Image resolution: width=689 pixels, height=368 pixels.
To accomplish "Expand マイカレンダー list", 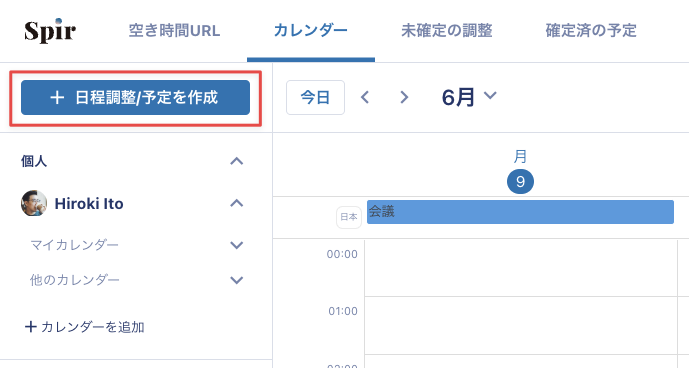I will pyautogui.click(x=236, y=245).
